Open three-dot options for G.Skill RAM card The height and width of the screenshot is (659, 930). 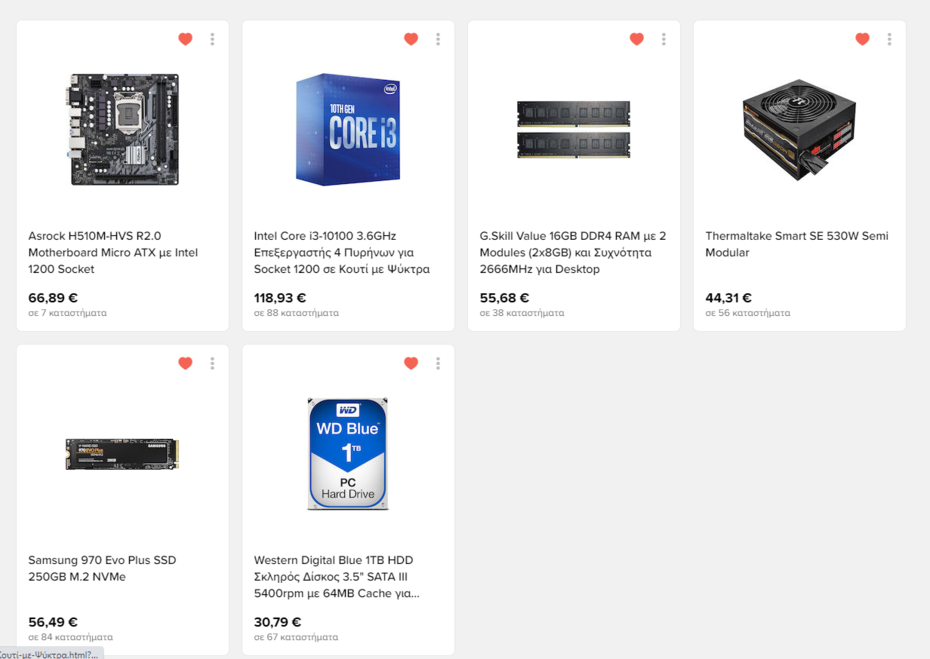click(663, 39)
